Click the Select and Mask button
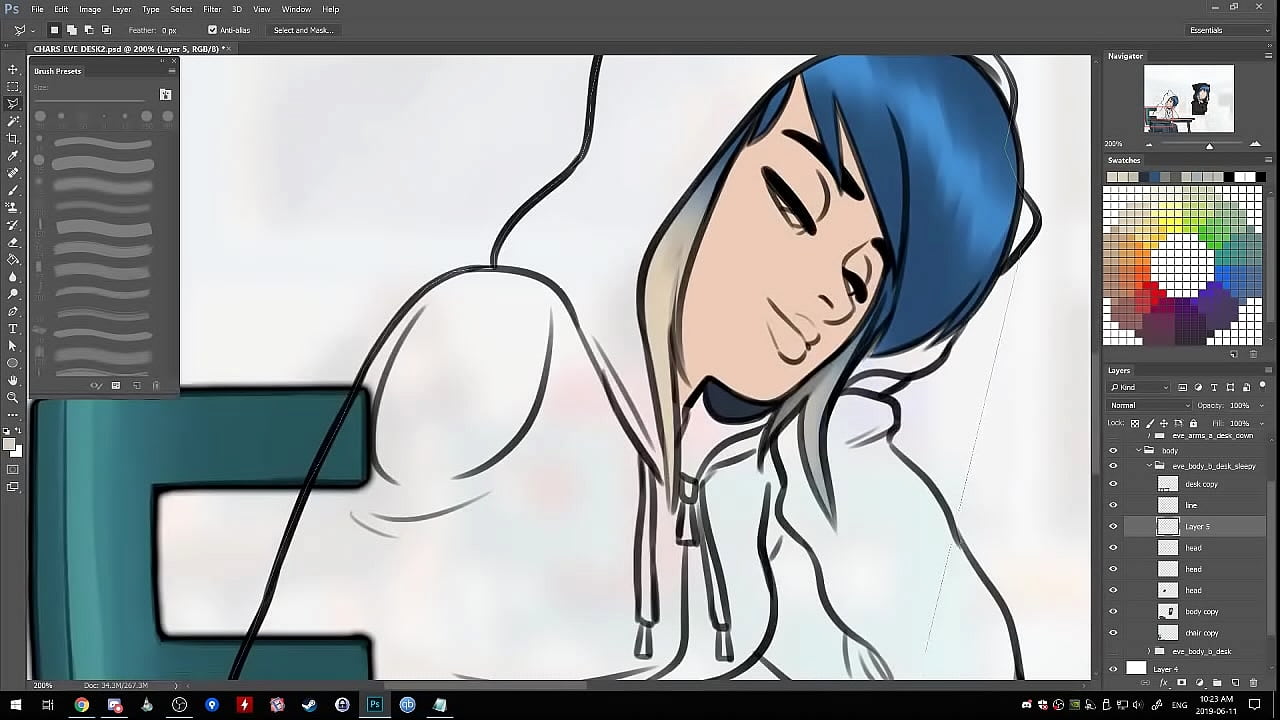Screen dimensions: 1280x720 [x=303, y=30]
